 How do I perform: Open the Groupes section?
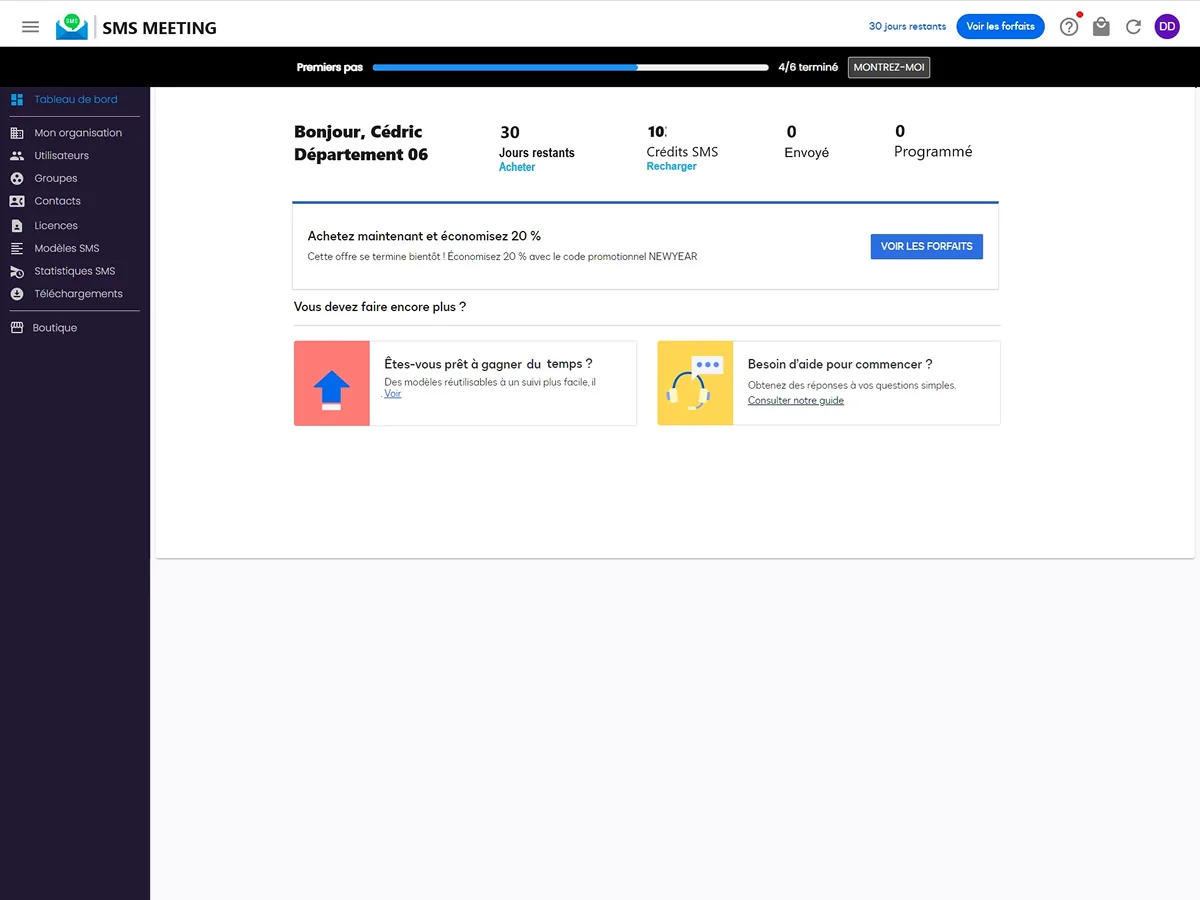(56, 179)
